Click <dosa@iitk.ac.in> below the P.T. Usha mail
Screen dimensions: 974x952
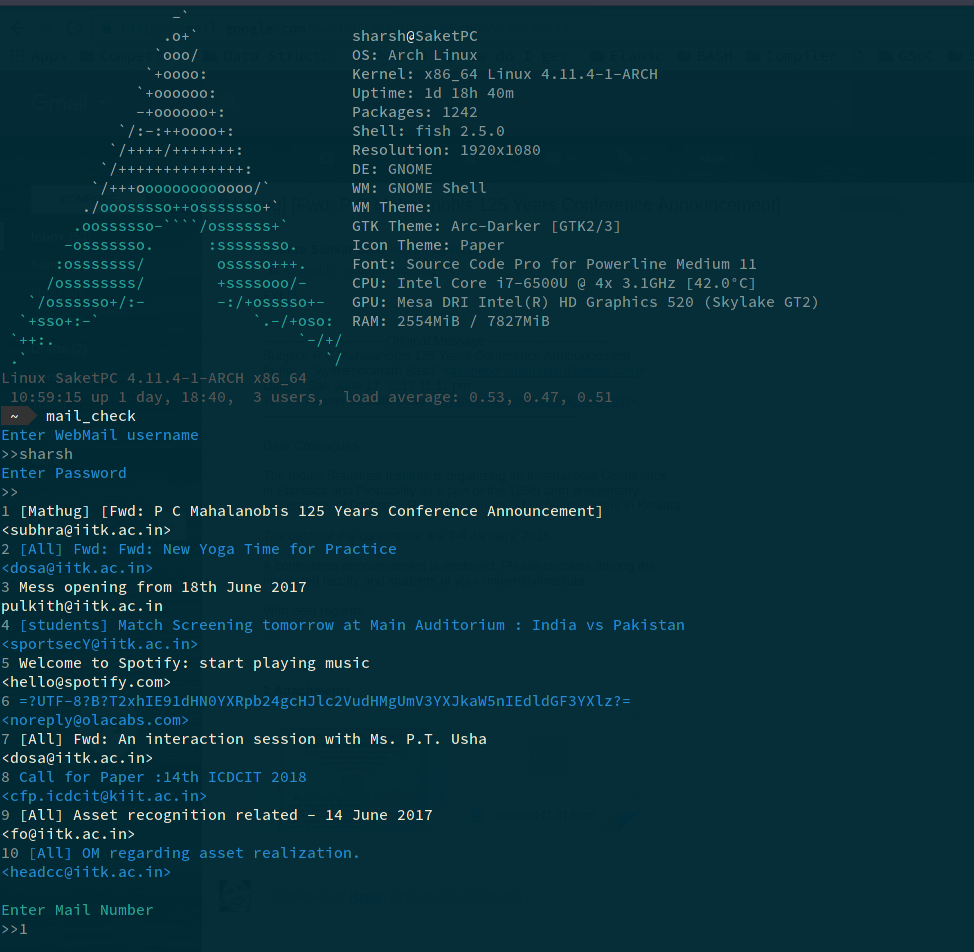click(x=77, y=758)
